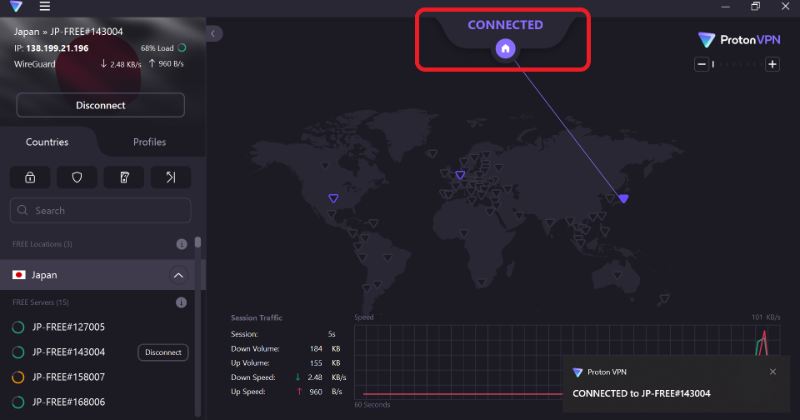The image size is (800, 420).
Task: Toggle NetShield shield icon
Action: pyautogui.click(x=77, y=177)
